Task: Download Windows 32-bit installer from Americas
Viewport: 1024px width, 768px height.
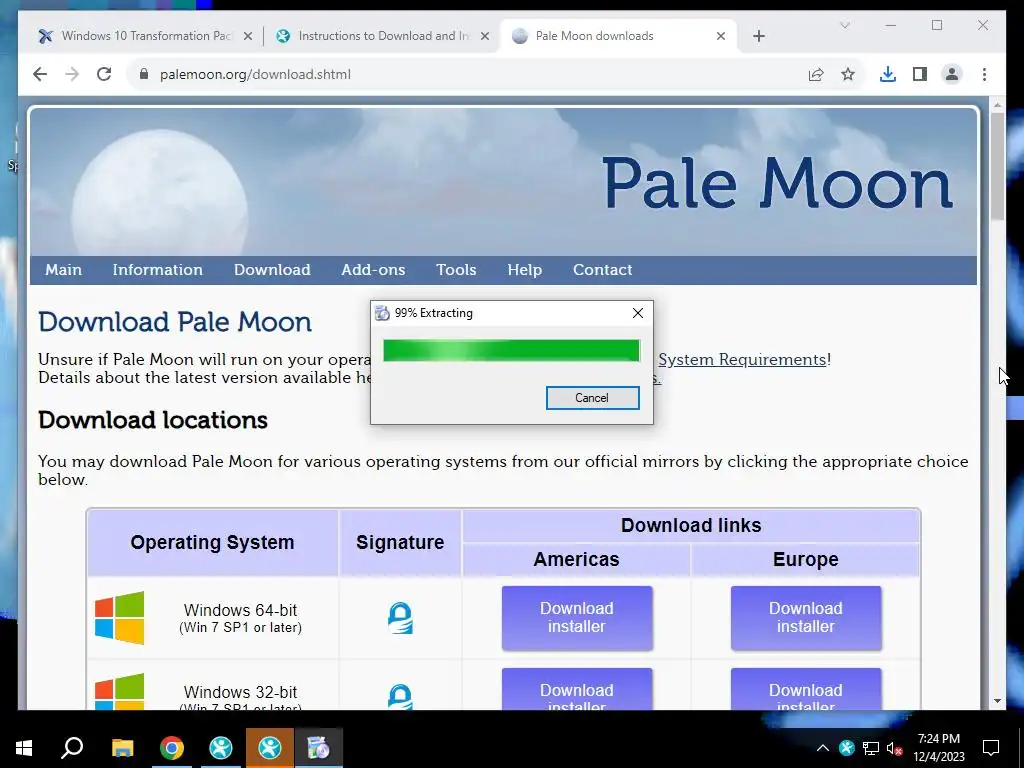Action: (577, 689)
